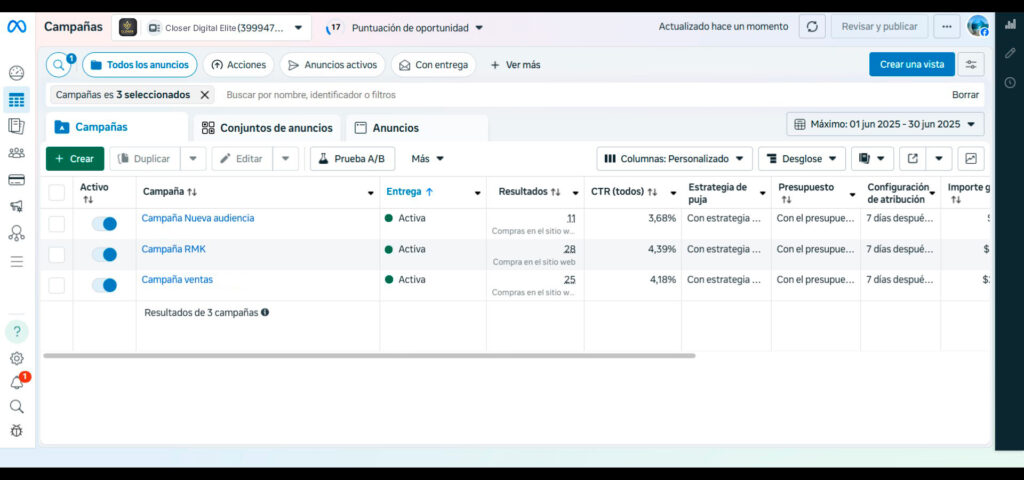Click the green Crear button

[74, 159]
